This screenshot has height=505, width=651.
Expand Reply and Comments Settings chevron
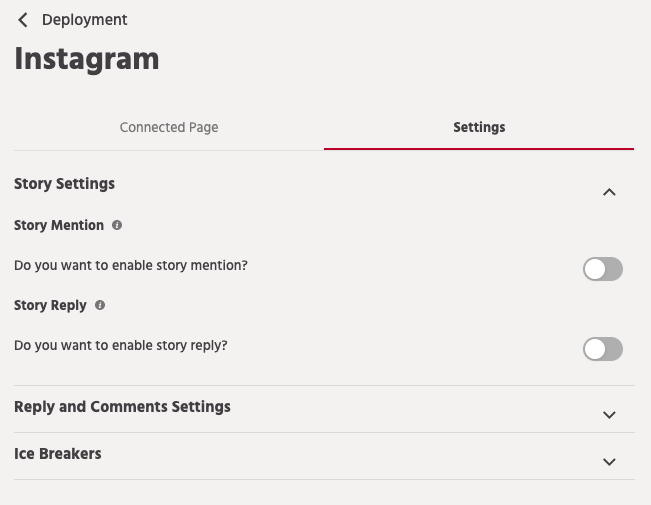(x=609, y=415)
